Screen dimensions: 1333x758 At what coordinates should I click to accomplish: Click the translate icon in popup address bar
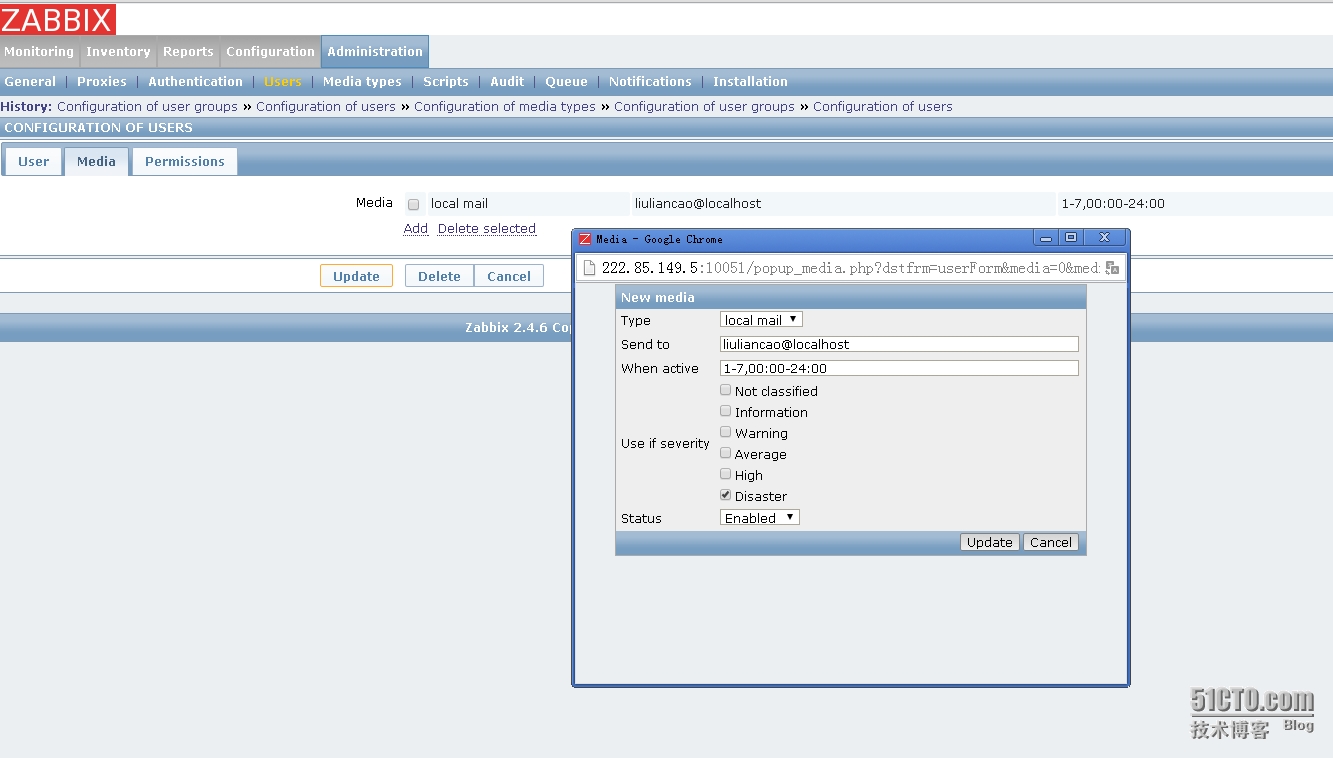pyautogui.click(x=1111, y=268)
